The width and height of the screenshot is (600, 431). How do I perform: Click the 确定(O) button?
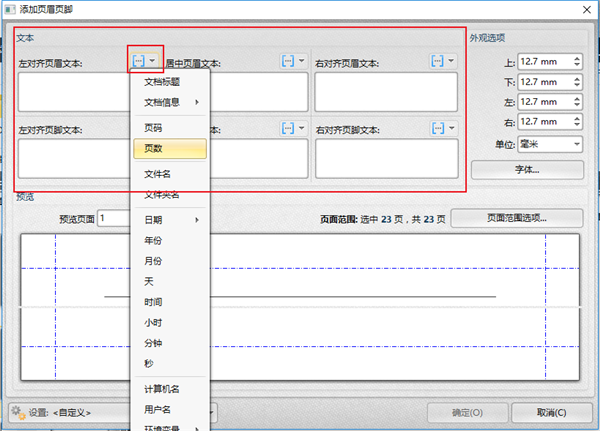(x=468, y=413)
